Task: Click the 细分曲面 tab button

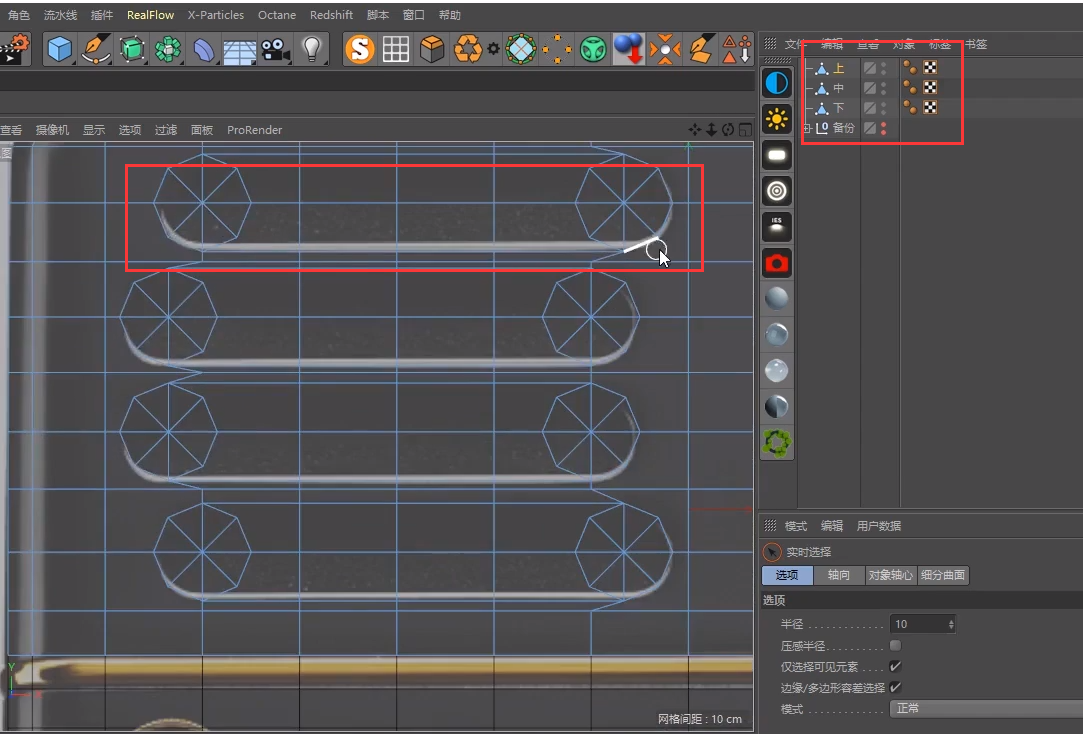Action: [x=944, y=575]
